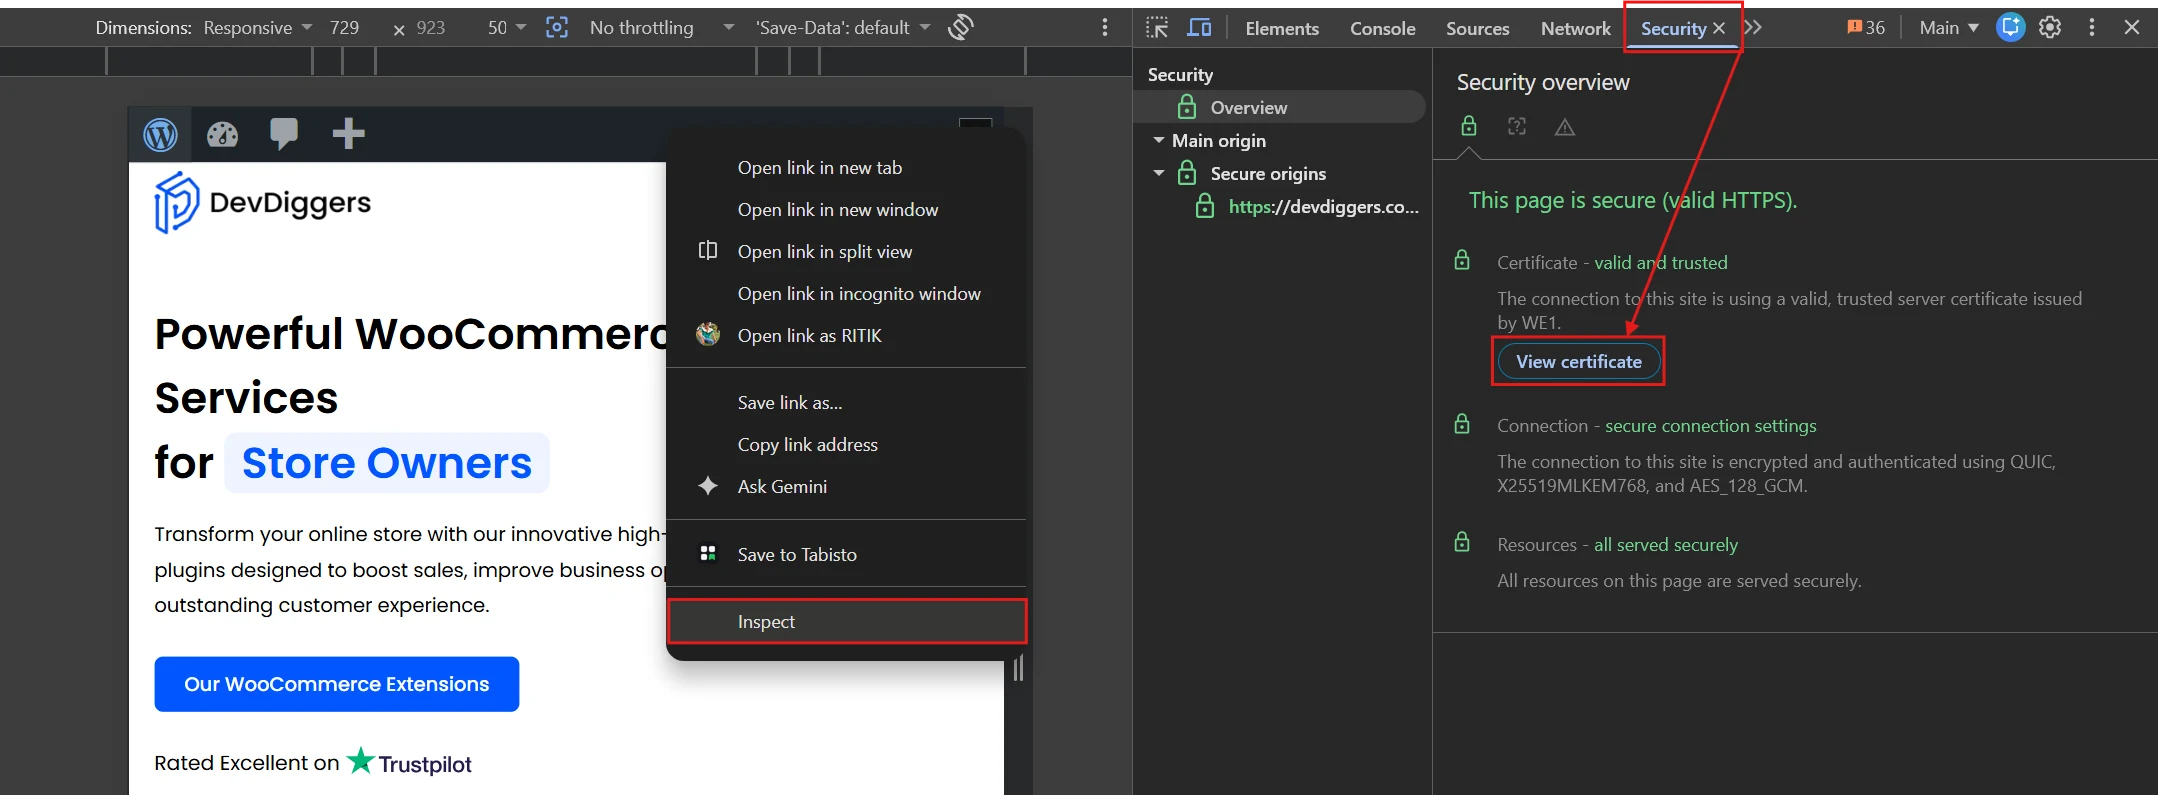Select the Overview item in Security sidebar
Image resolution: width=2158 pixels, height=795 pixels.
1279,107
